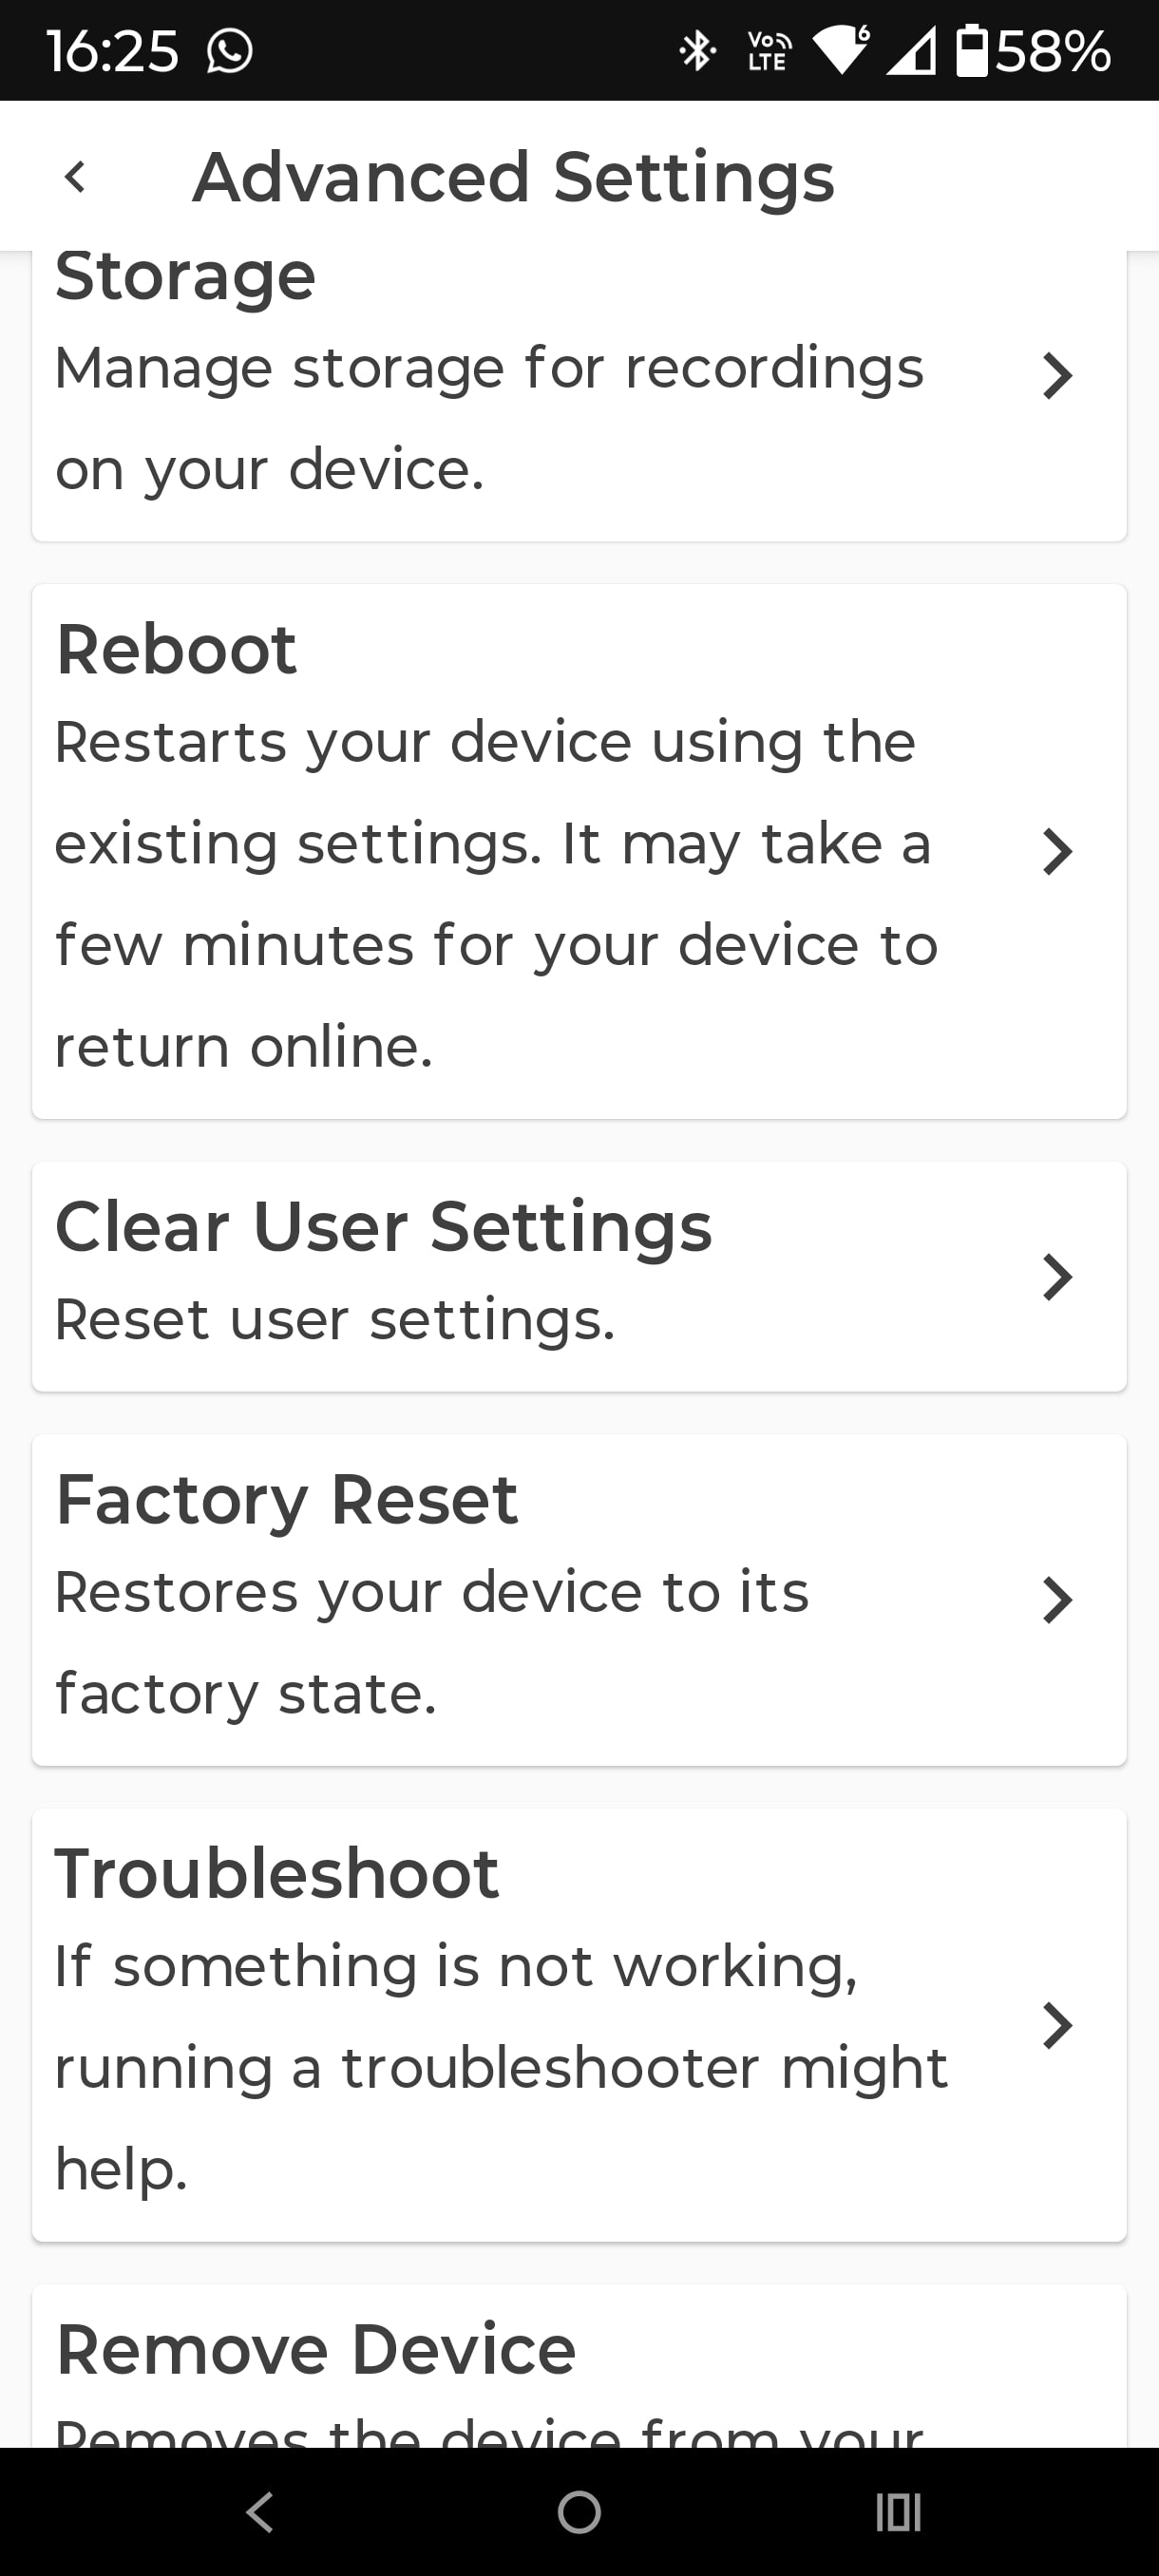Image resolution: width=1159 pixels, height=2576 pixels.
Task: Choose Clear User Settings option
Action: pyautogui.click(x=383, y=1227)
